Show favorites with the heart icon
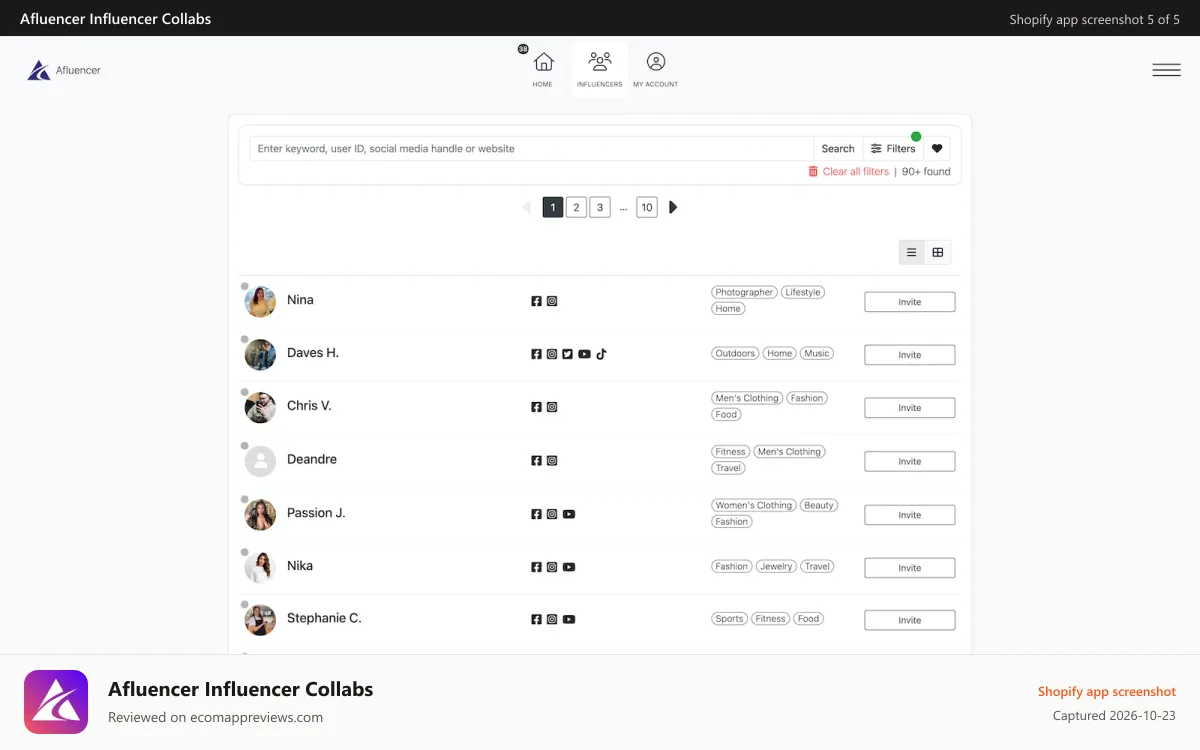 click(937, 149)
